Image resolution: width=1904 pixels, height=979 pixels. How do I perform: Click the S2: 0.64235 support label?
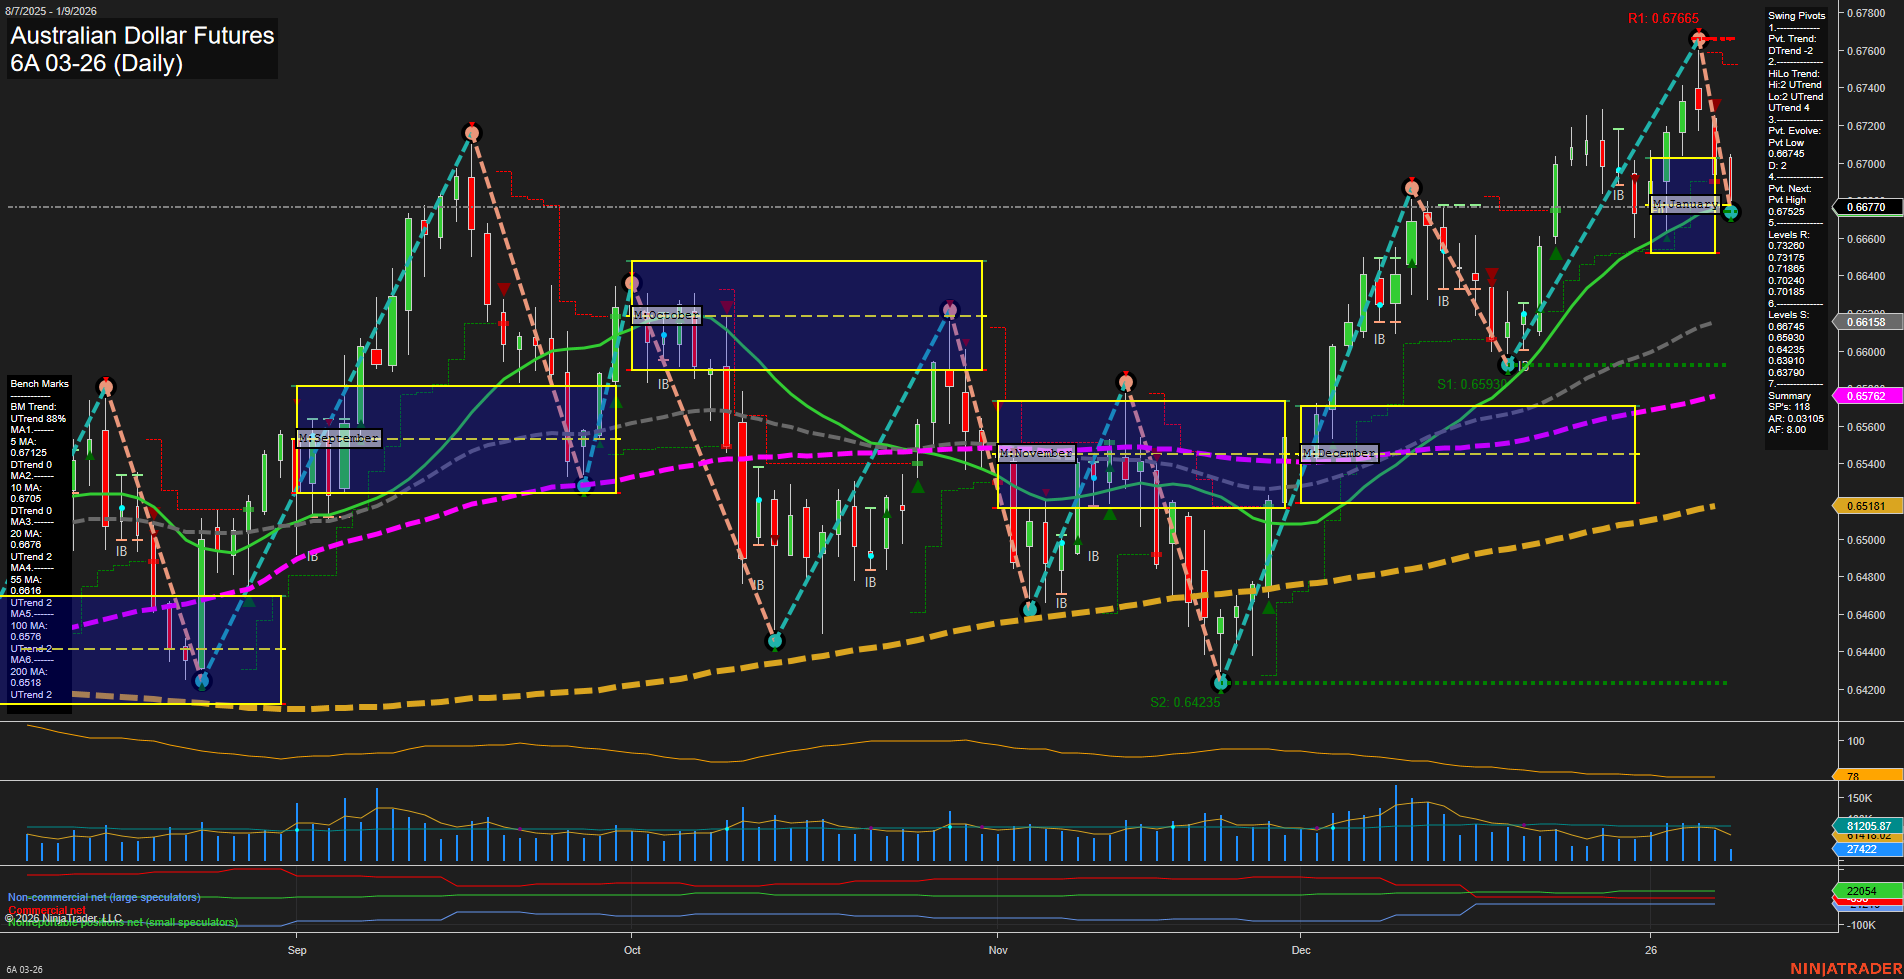coord(1185,702)
